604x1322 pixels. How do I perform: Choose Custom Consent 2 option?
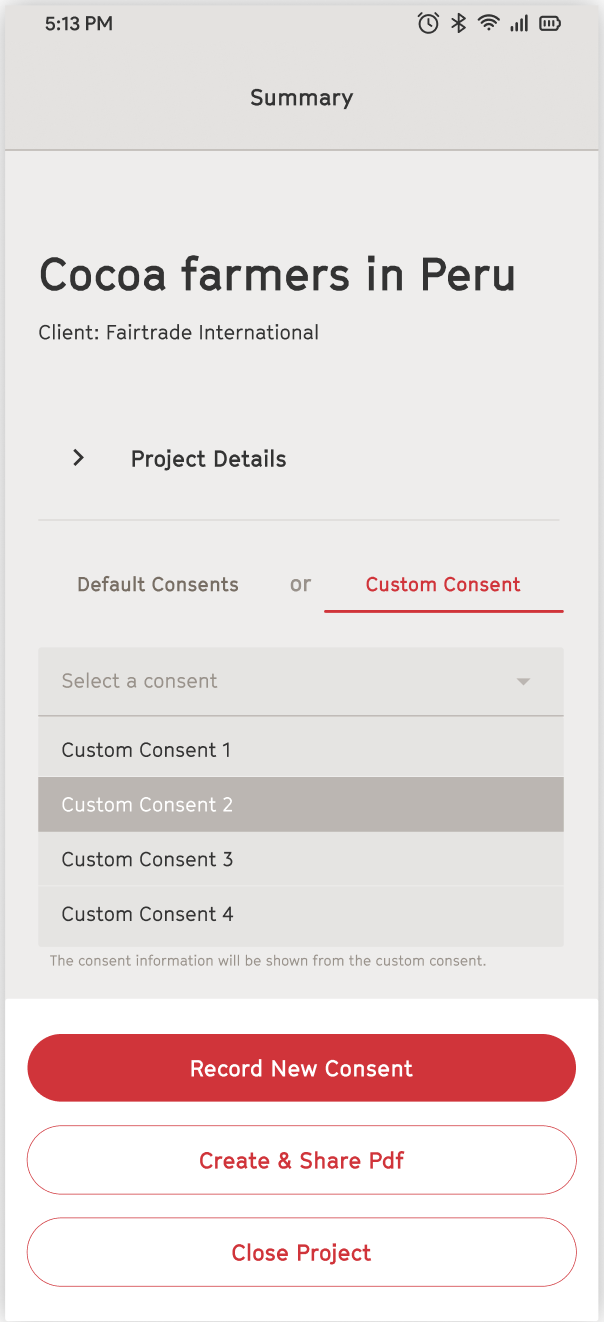tap(301, 805)
